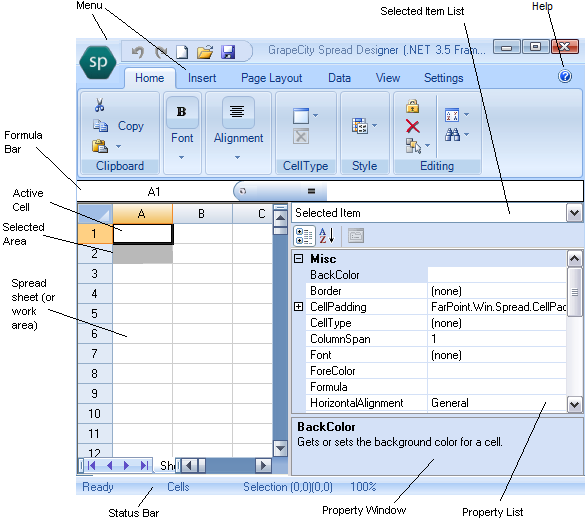Click the ForeColor property value field
The image size is (587, 522).
pyautogui.click(x=496, y=371)
